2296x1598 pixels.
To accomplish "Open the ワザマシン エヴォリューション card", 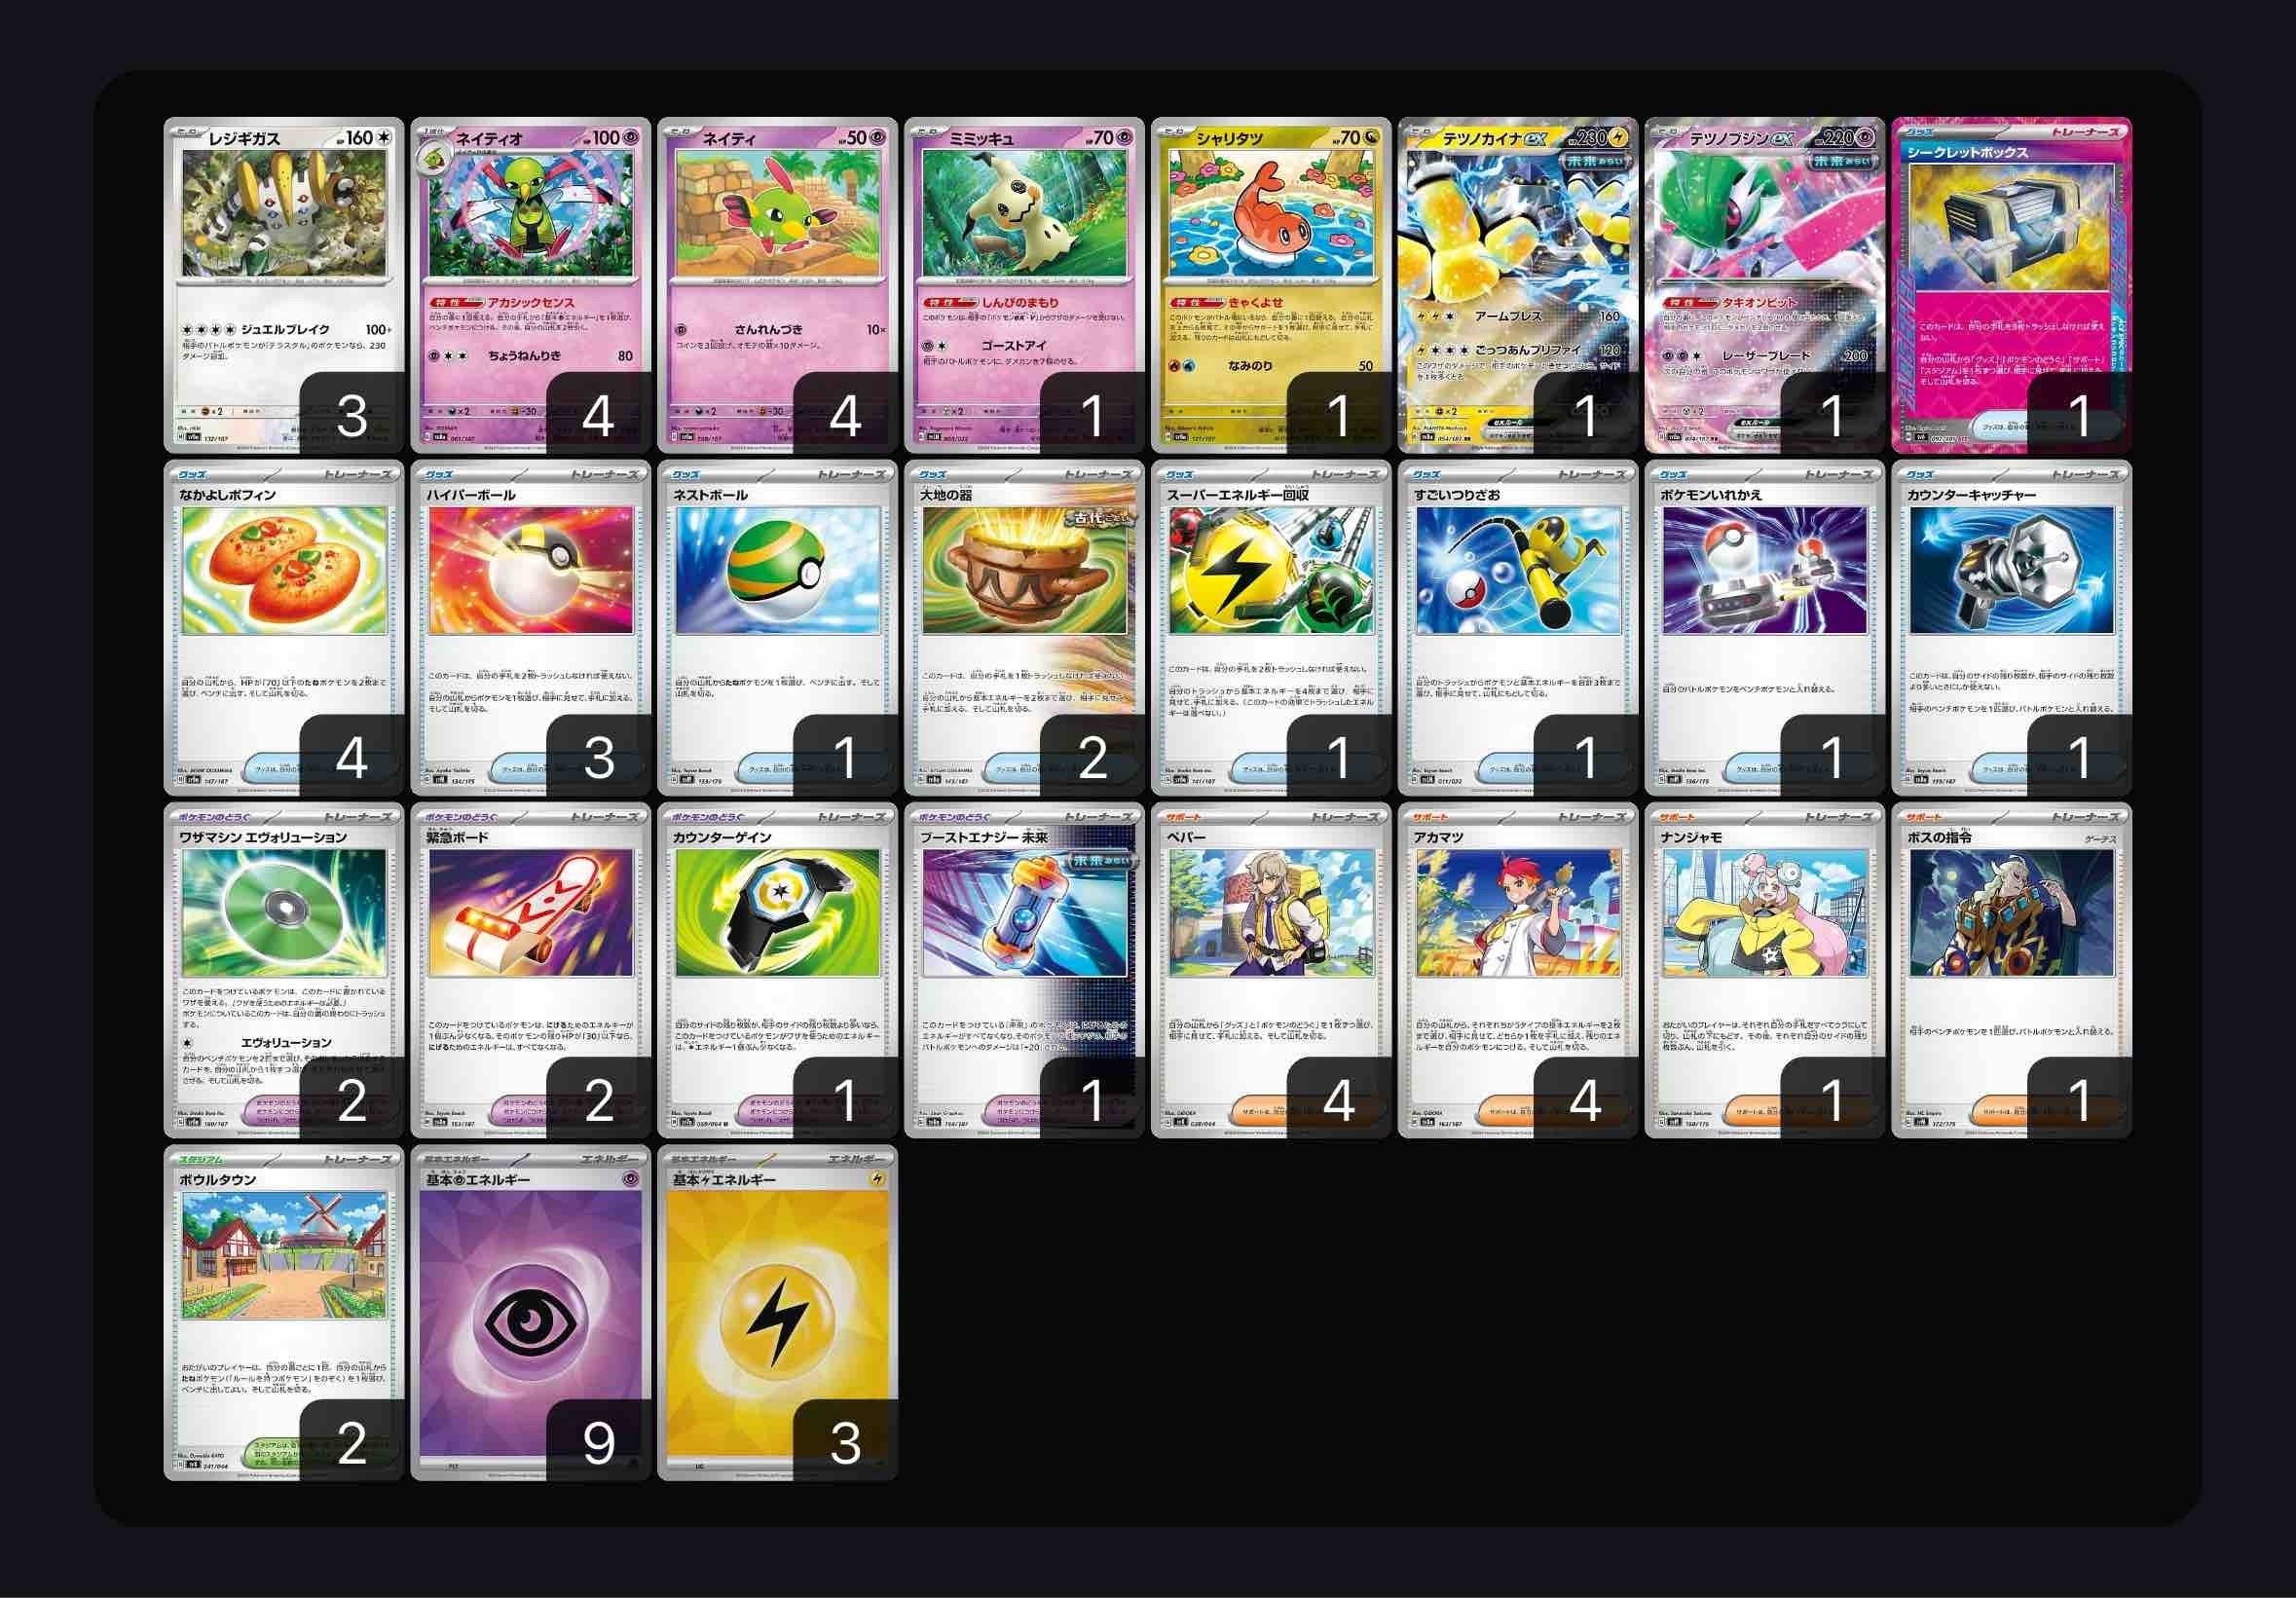I will [x=284, y=970].
